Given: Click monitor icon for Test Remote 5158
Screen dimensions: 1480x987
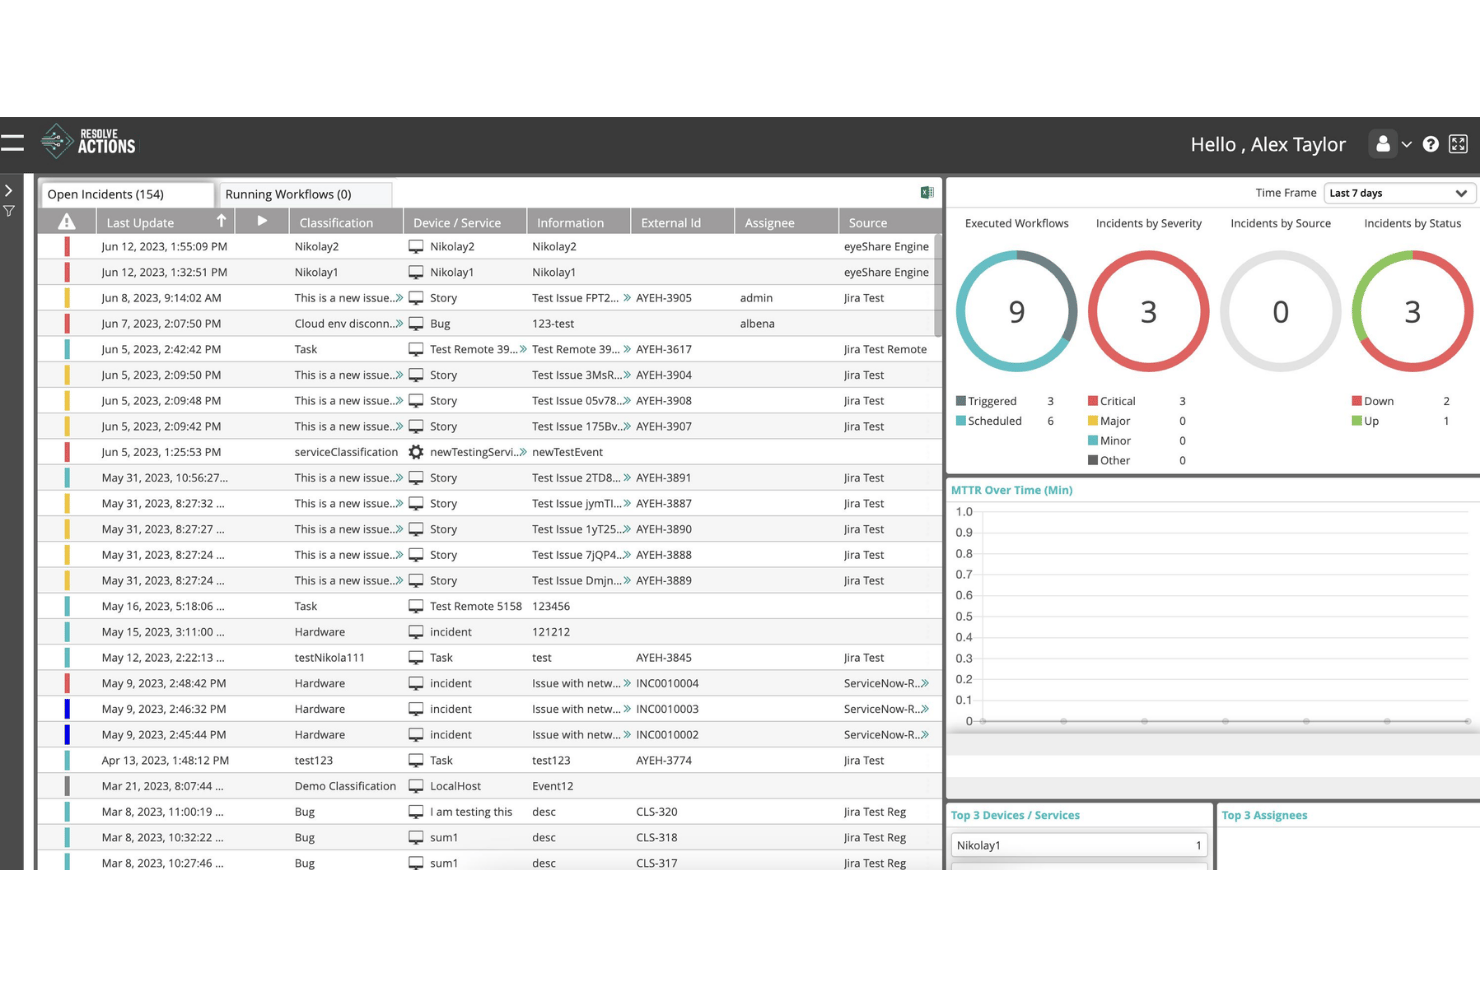Looking at the screenshot, I should click(416, 606).
